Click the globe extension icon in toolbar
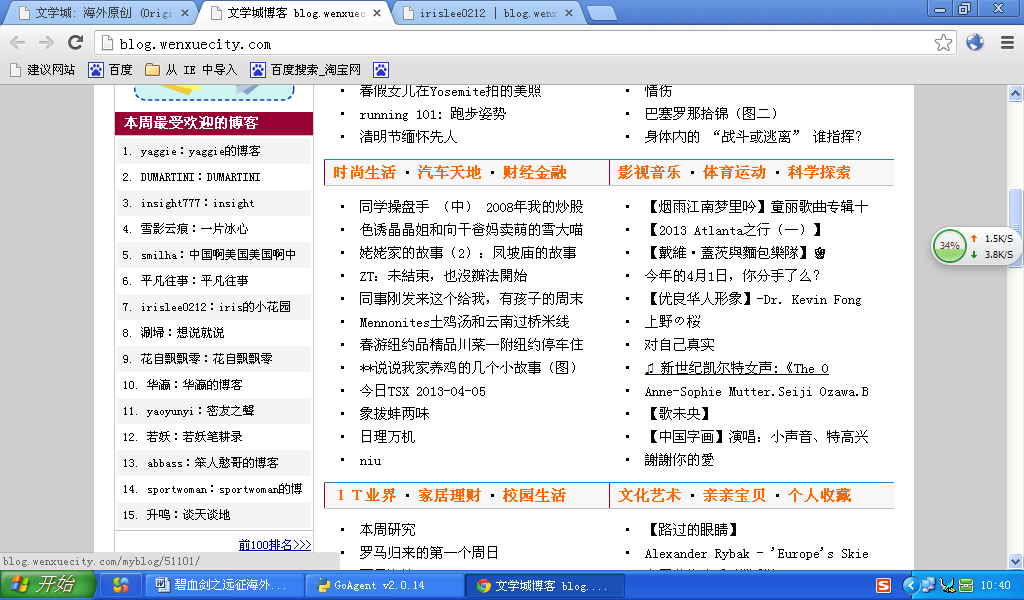 pyautogui.click(x=975, y=43)
